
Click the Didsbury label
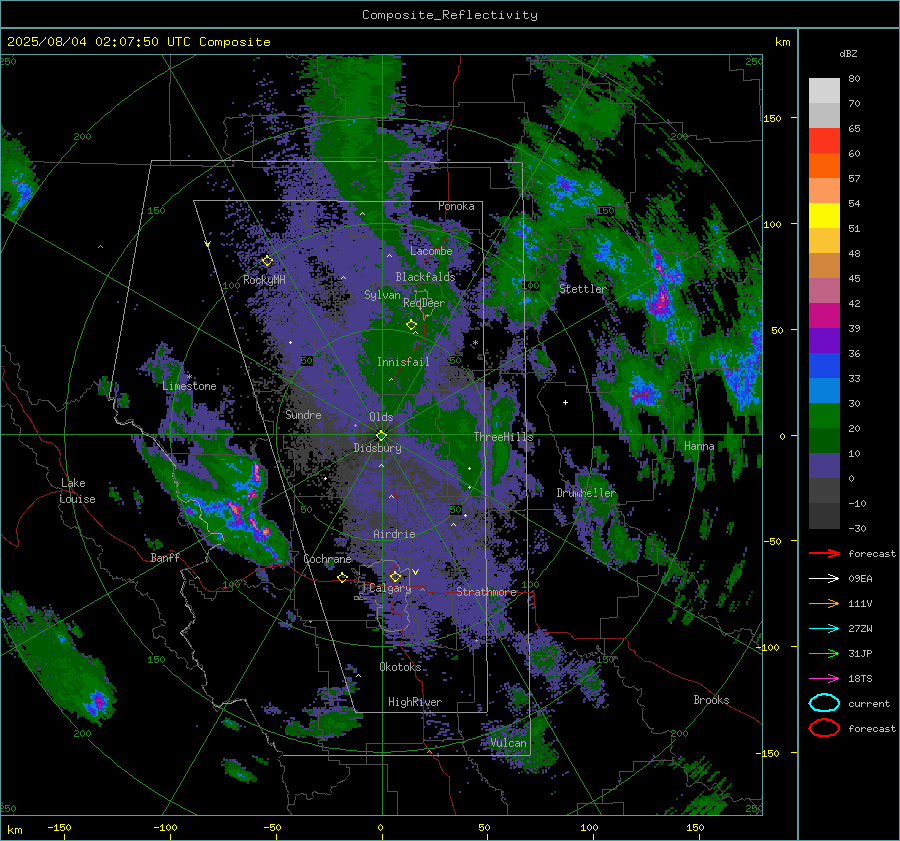[377, 448]
